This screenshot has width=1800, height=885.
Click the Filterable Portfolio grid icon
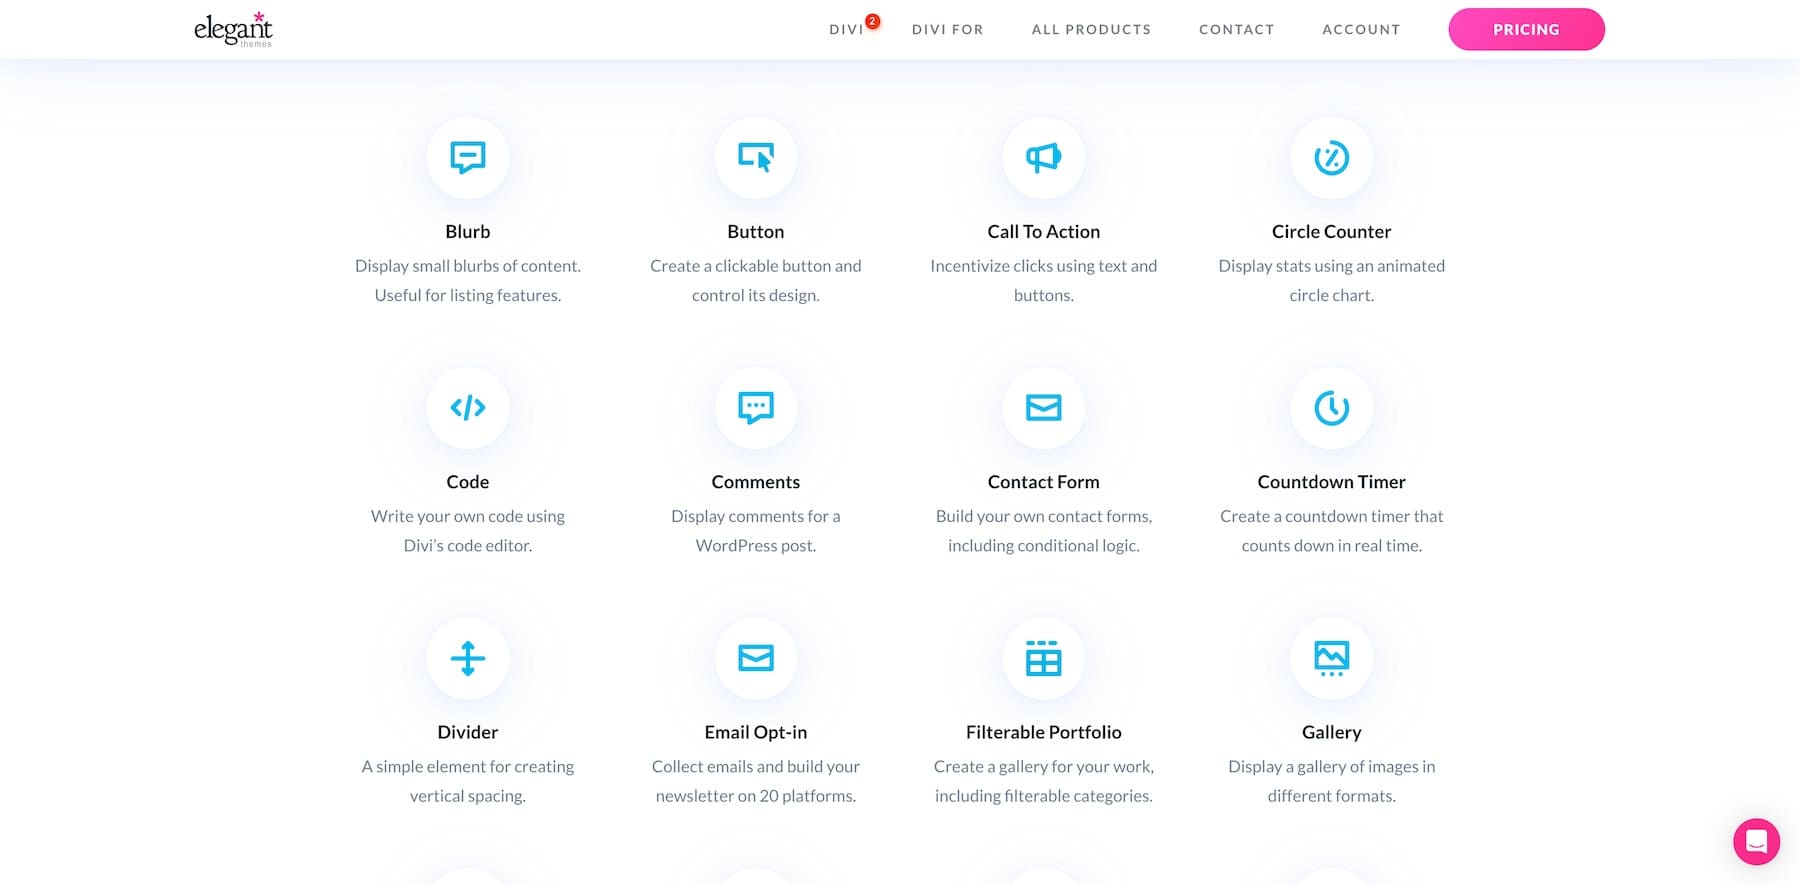(1043, 658)
